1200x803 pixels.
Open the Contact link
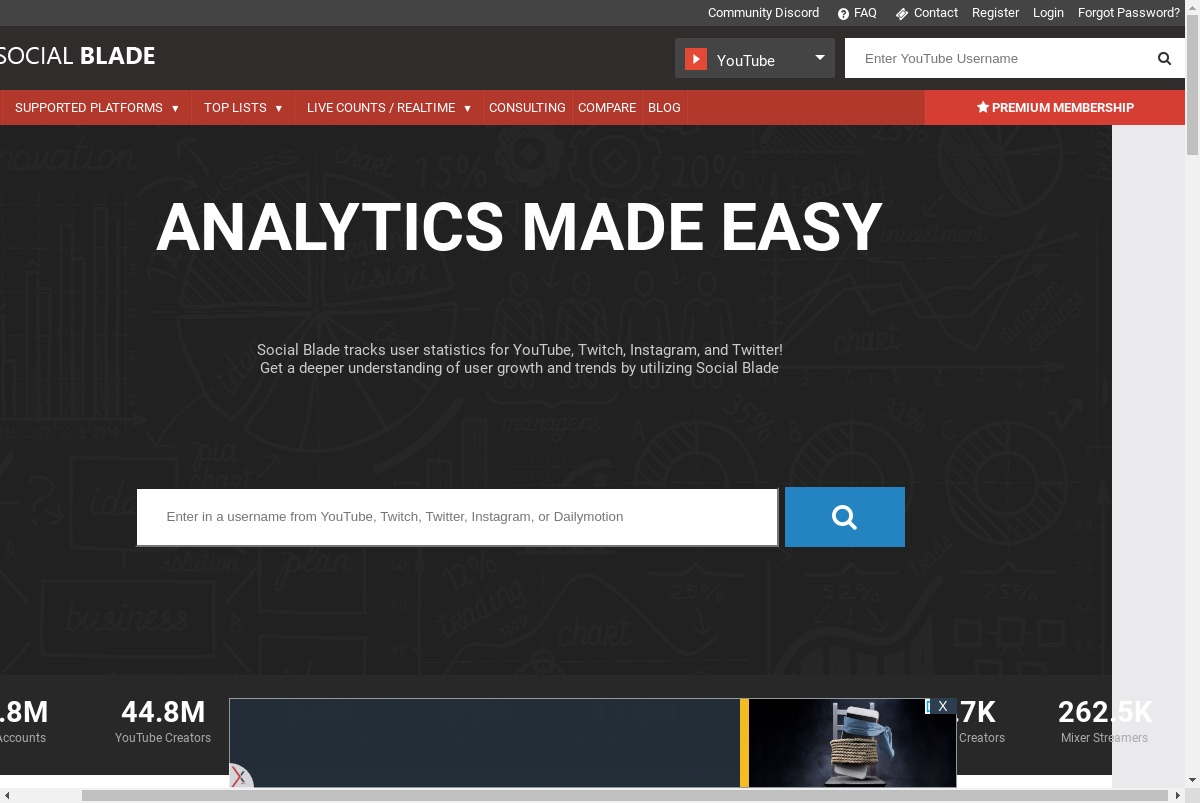click(x=936, y=13)
